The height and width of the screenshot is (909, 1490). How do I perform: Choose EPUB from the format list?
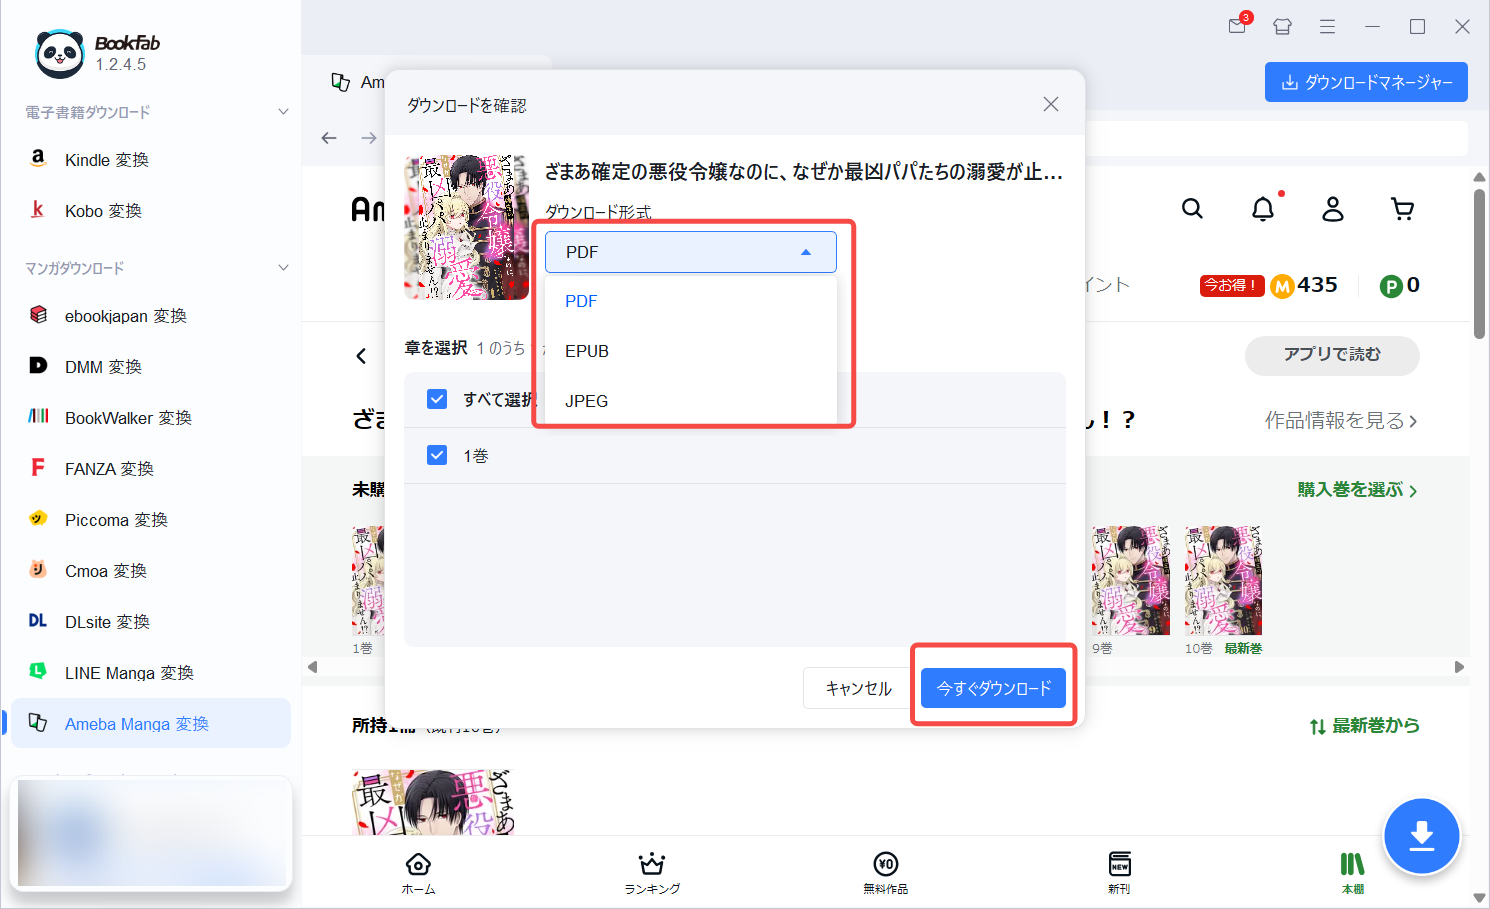pyautogui.click(x=690, y=351)
